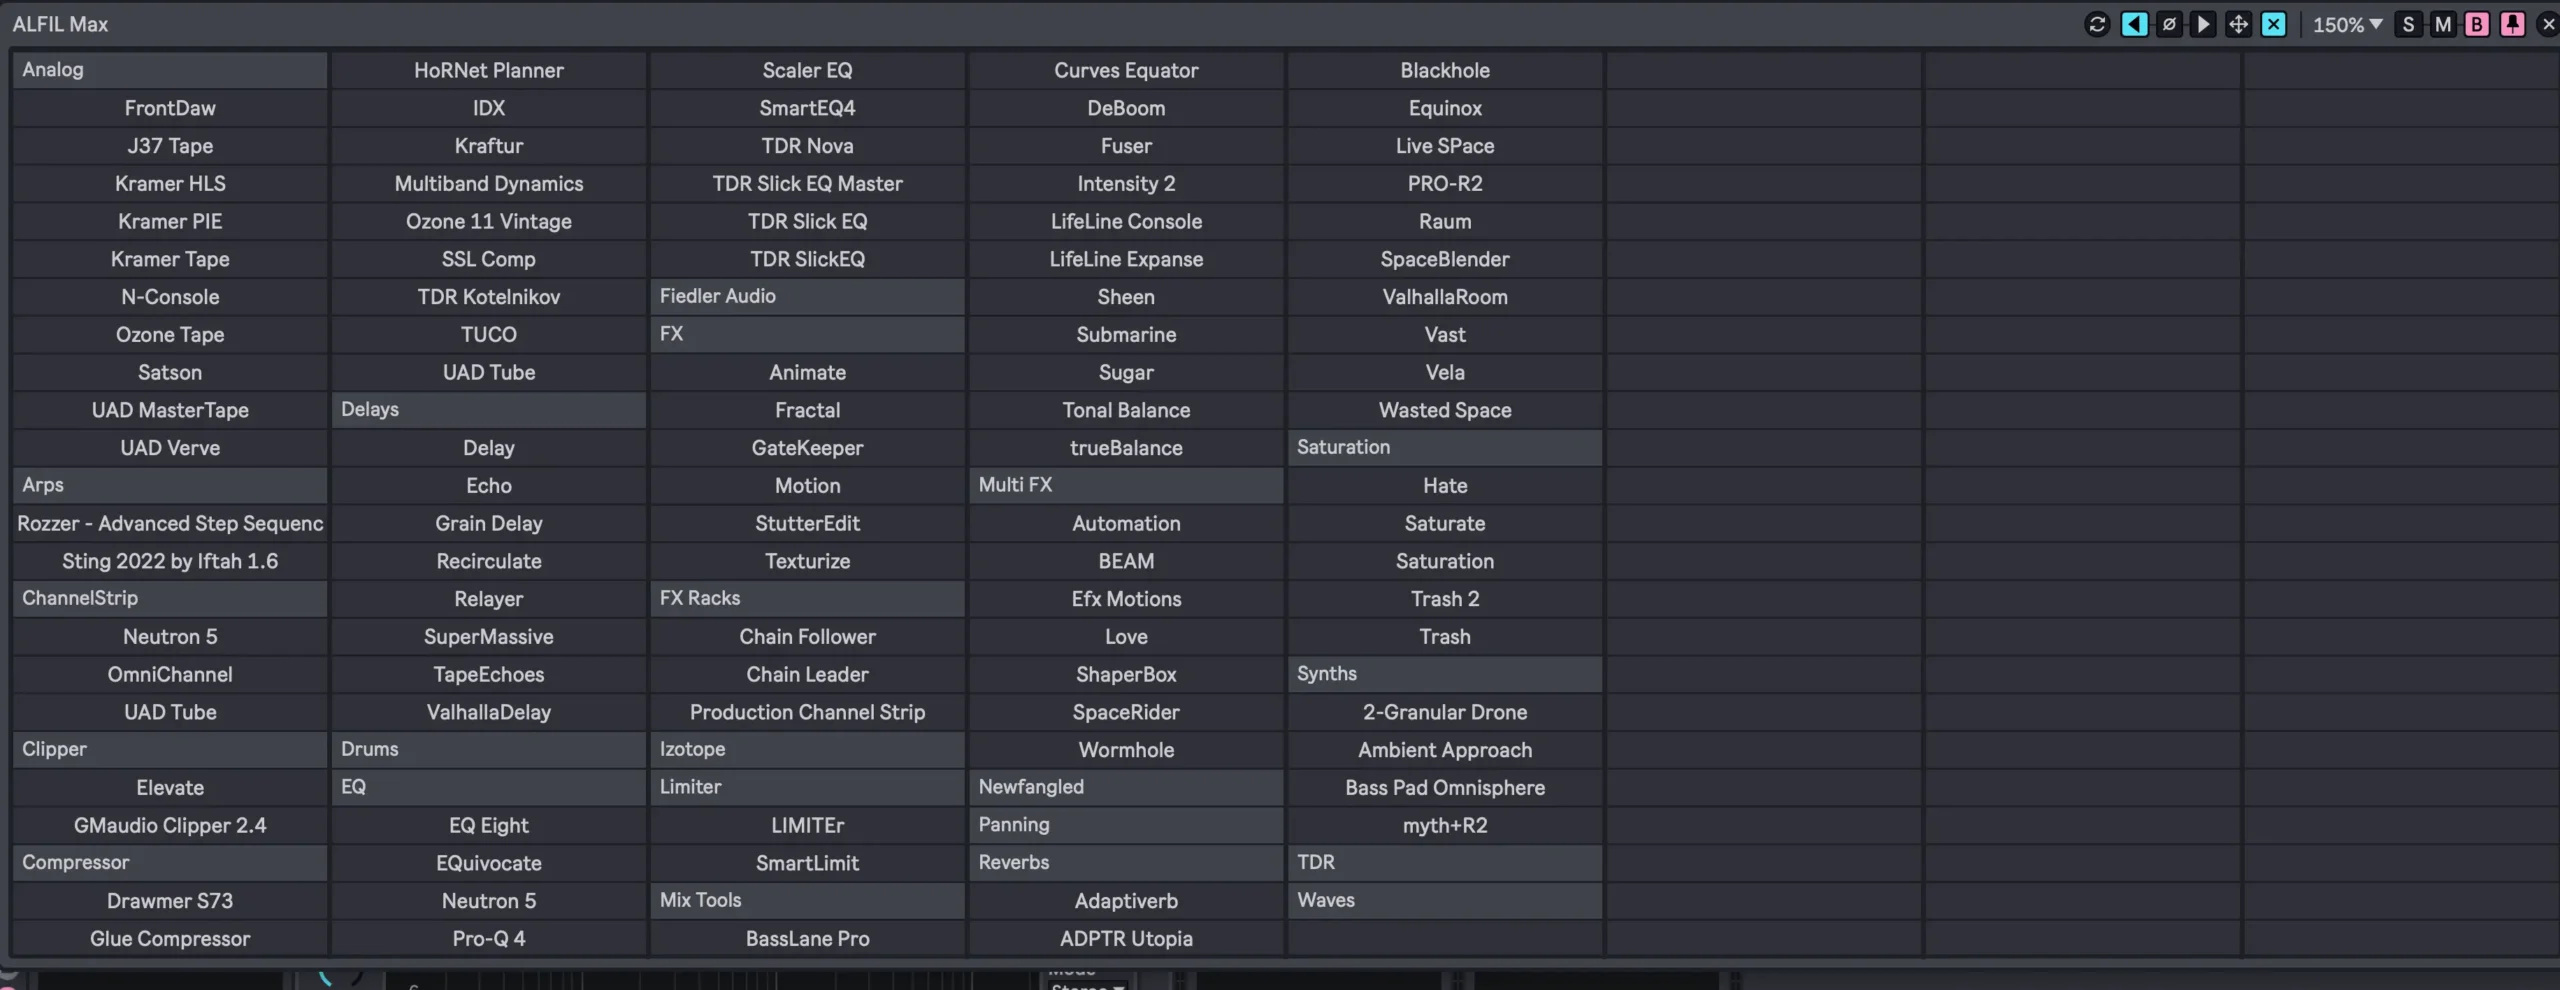The width and height of the screenshot is (2560, 990).
Task: Select the Blackhole plugin
Action: (x=1444, y=70)
